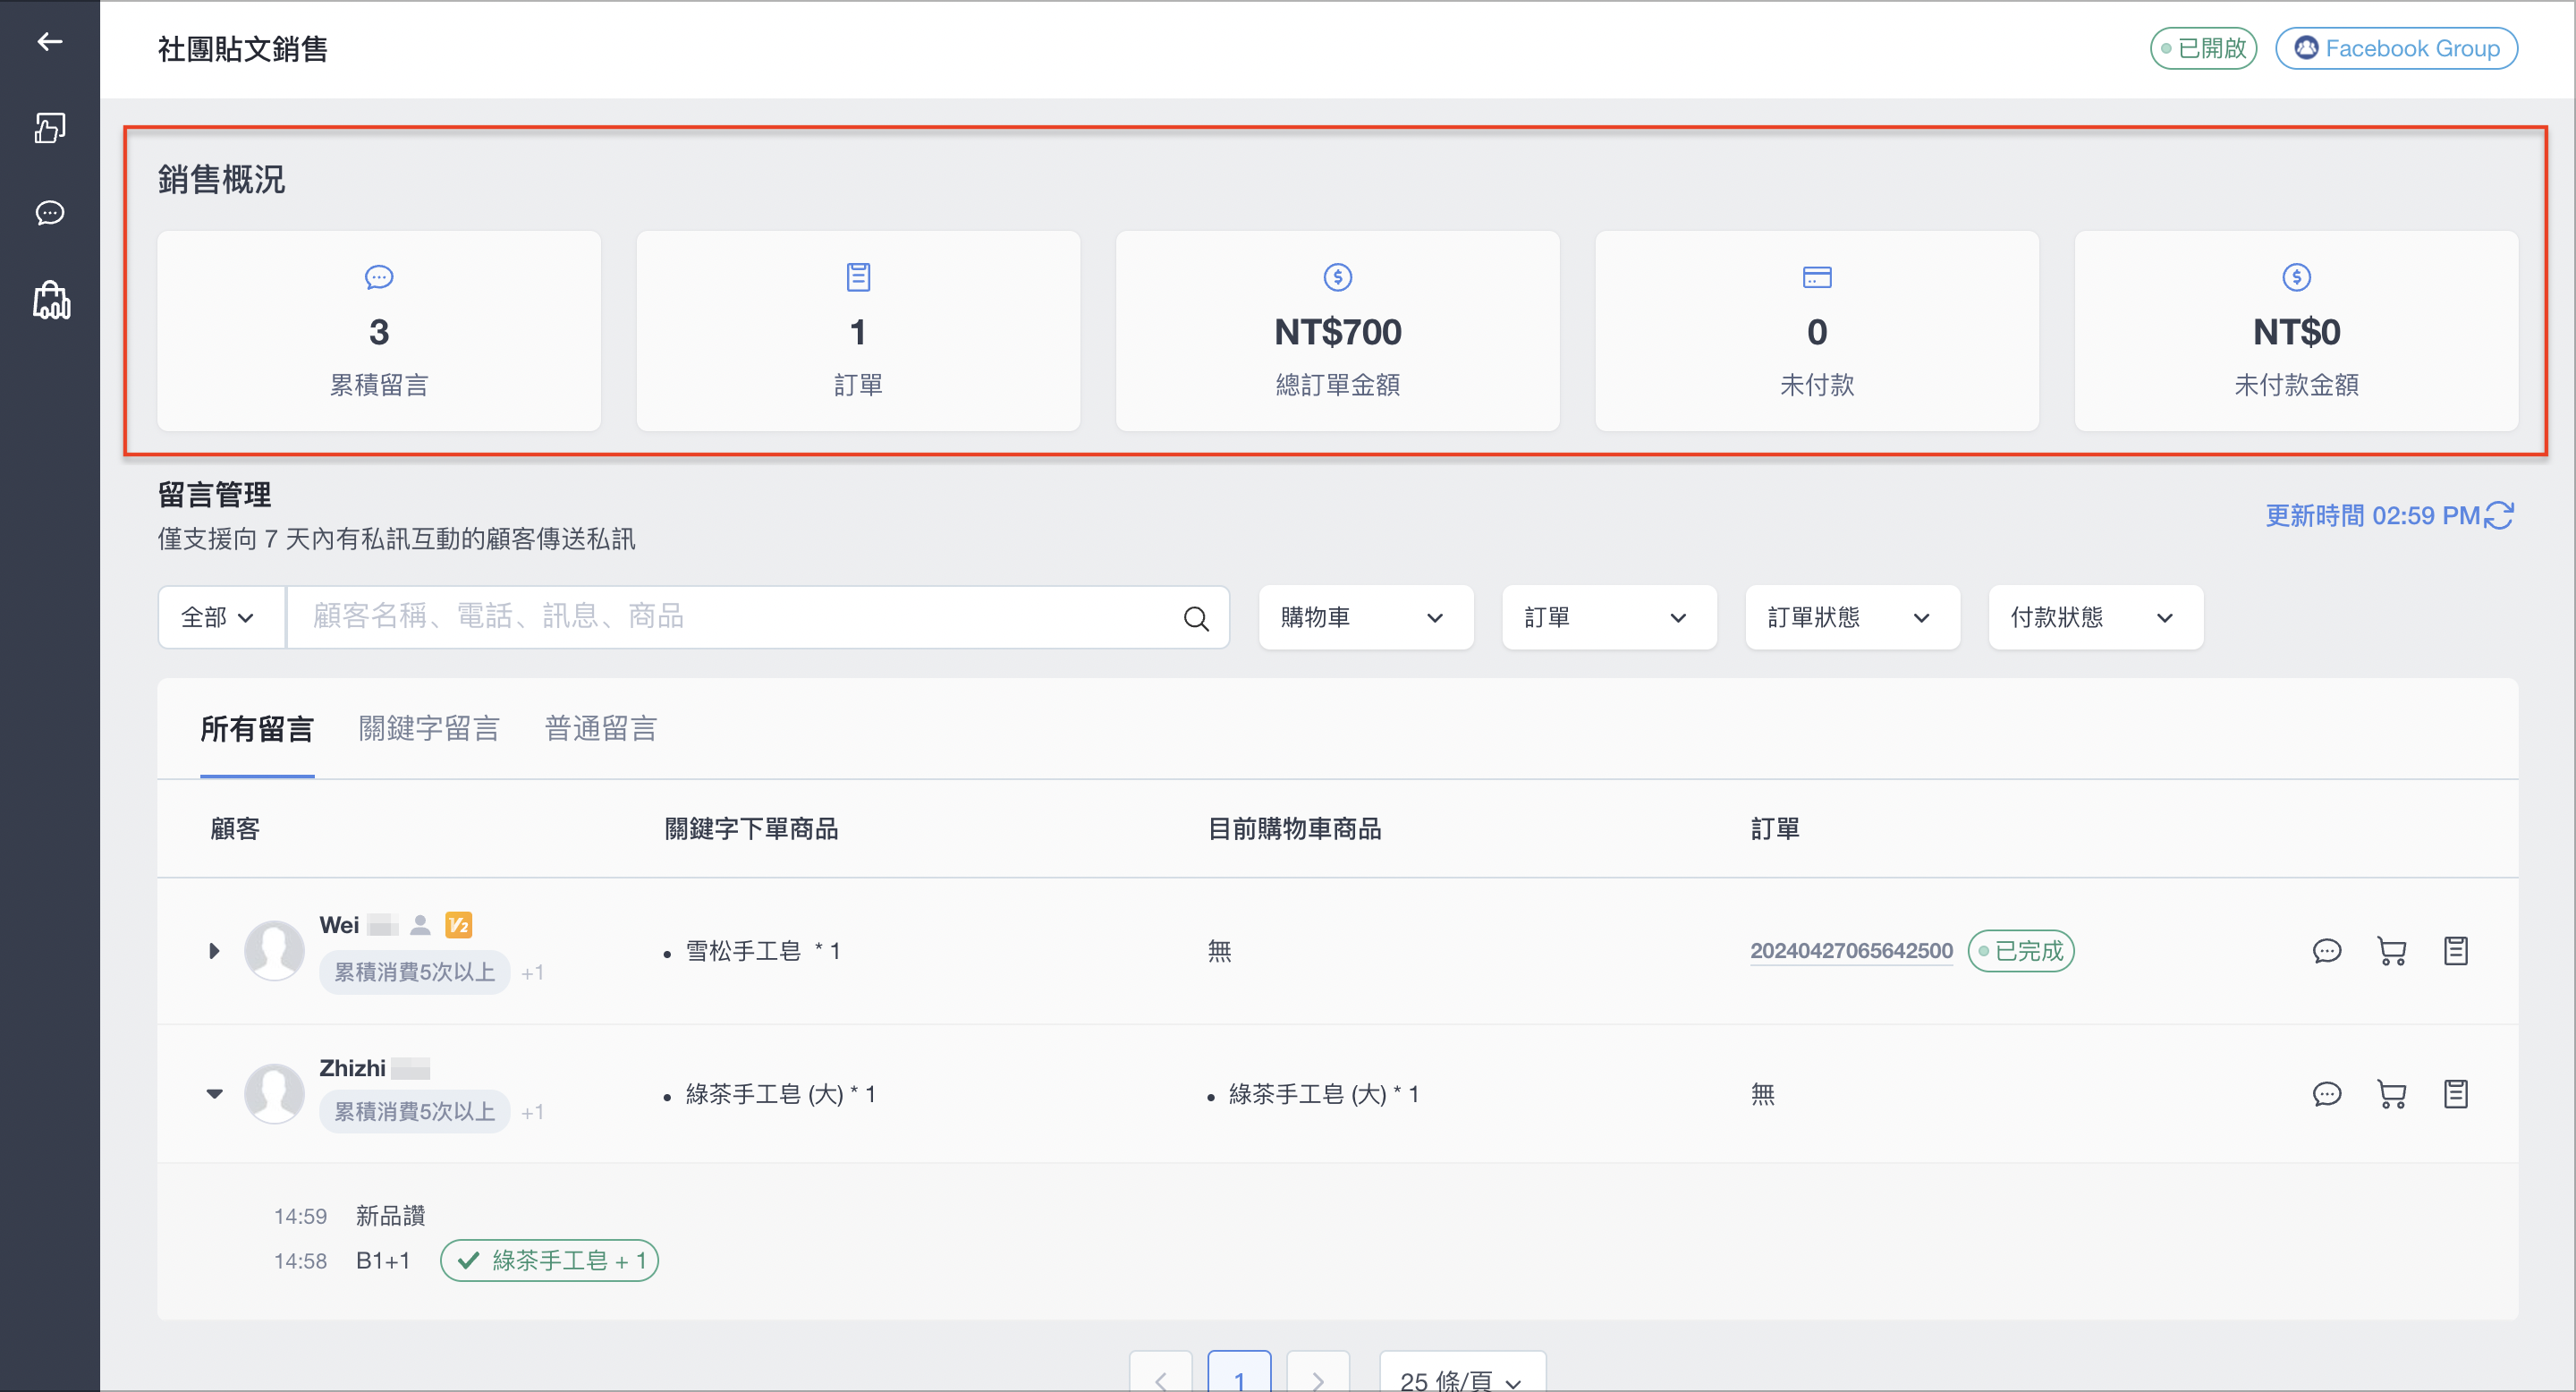The height and width of the screenshot is (1392, 2576).
Task: Click the 關鍵字下單商品 column header
Action: 751,829
